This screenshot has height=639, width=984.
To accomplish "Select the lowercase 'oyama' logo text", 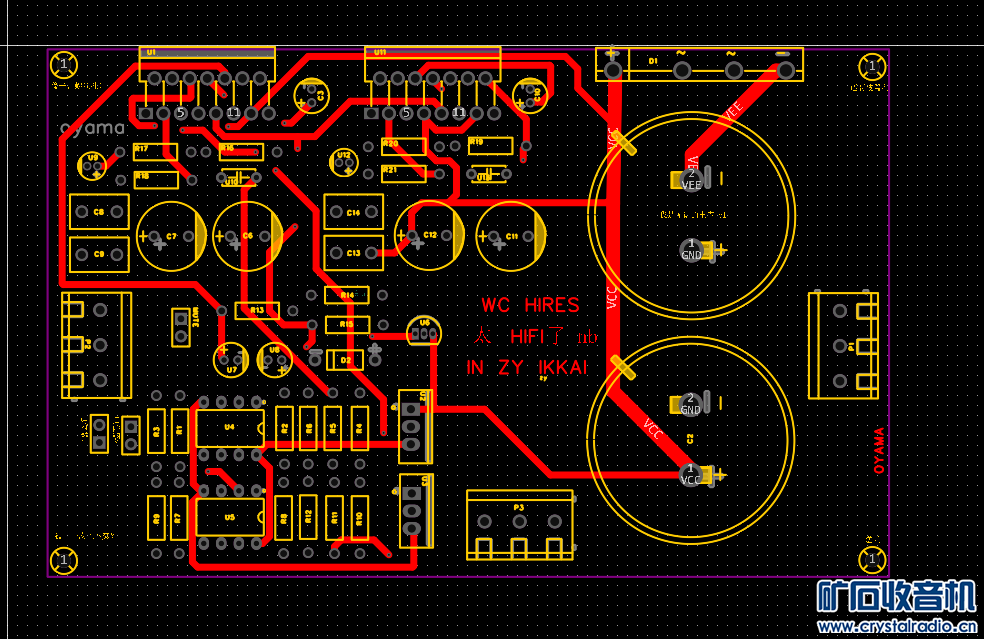I will (92, 129).
